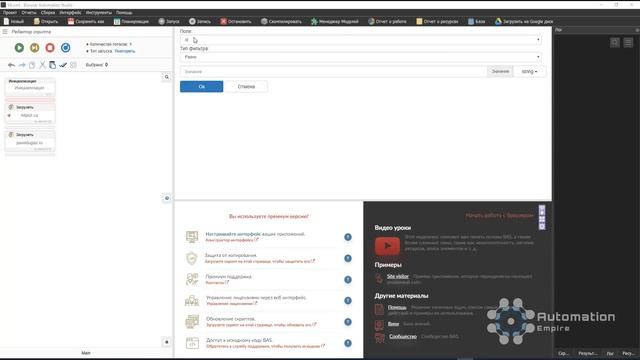Viewport: 640px width, 360px height.
Task: Open the Отчеты menu
Action: pyautogui.click(x=29, y=13)
